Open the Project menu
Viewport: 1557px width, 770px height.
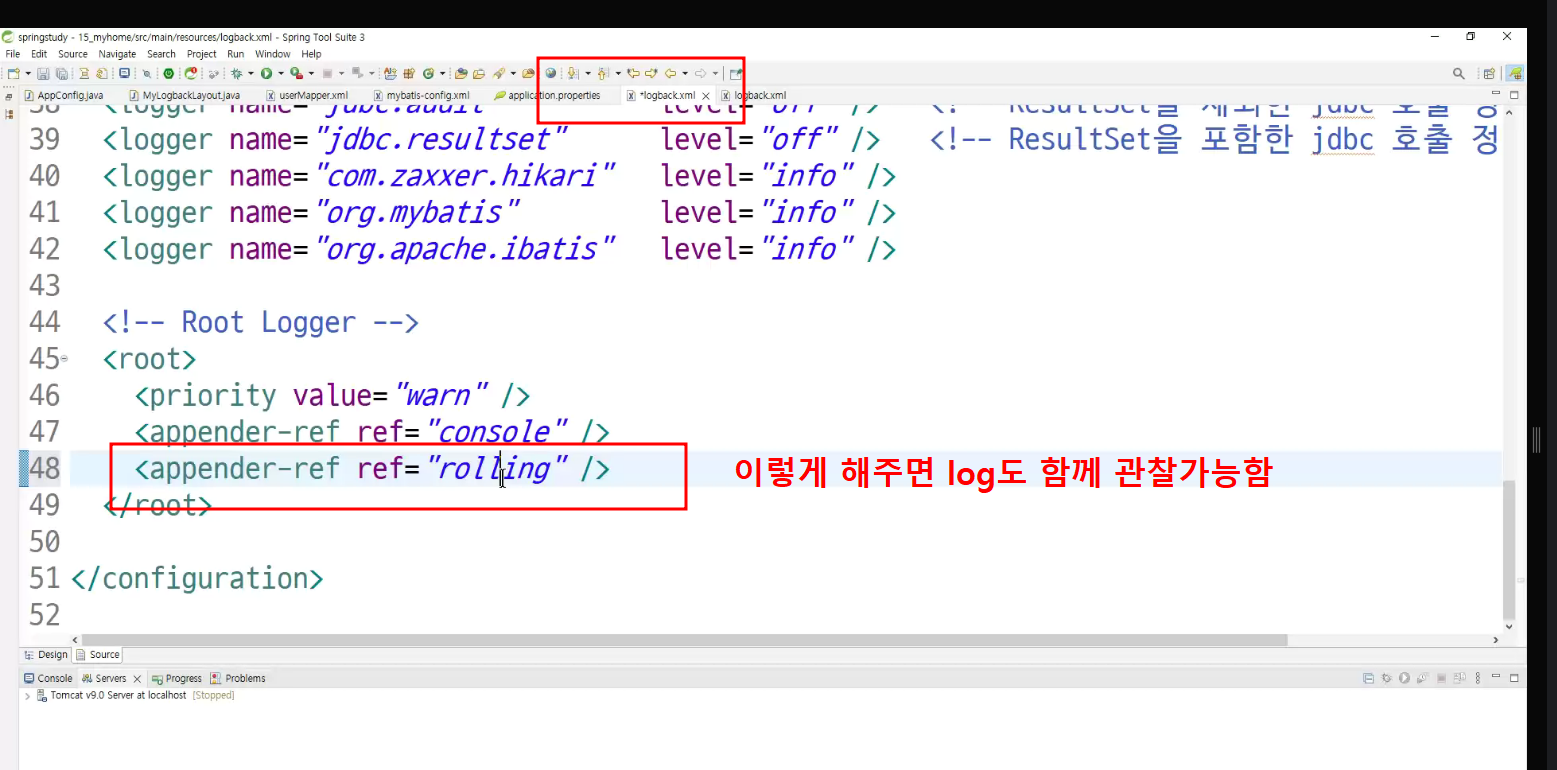click(x=202, y=54)
